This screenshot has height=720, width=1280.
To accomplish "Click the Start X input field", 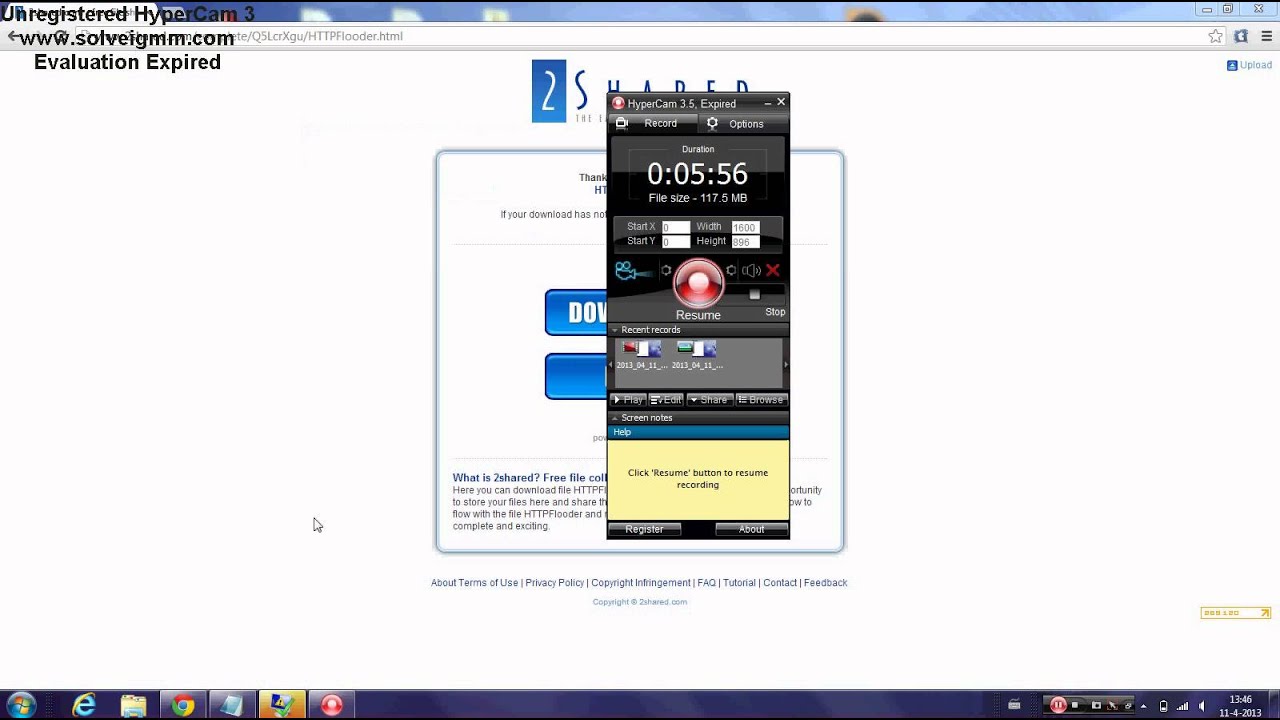I will pos(676,227).
